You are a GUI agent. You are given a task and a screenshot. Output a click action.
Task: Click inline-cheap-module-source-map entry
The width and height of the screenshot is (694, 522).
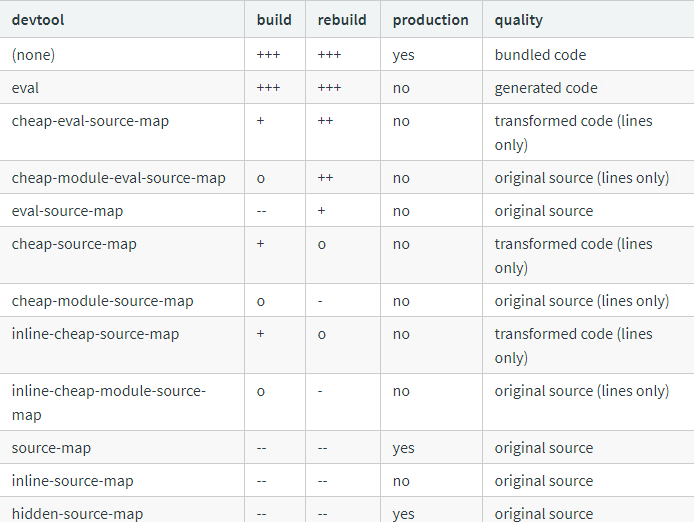point(109,402)
